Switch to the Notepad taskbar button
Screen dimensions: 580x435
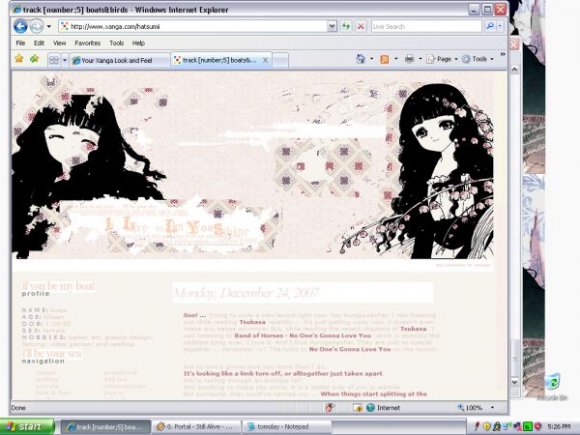pyautogui.click(x=287, y=427)
